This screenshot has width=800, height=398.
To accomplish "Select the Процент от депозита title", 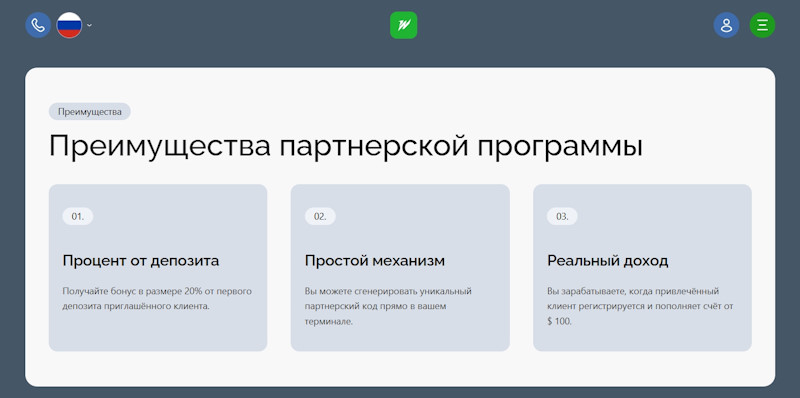I will tap(141, 261).
